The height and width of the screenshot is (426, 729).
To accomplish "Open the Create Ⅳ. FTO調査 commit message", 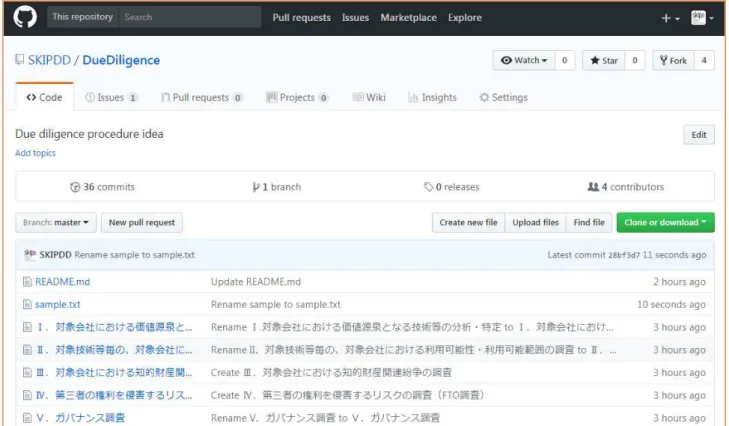I will [348, 395].
